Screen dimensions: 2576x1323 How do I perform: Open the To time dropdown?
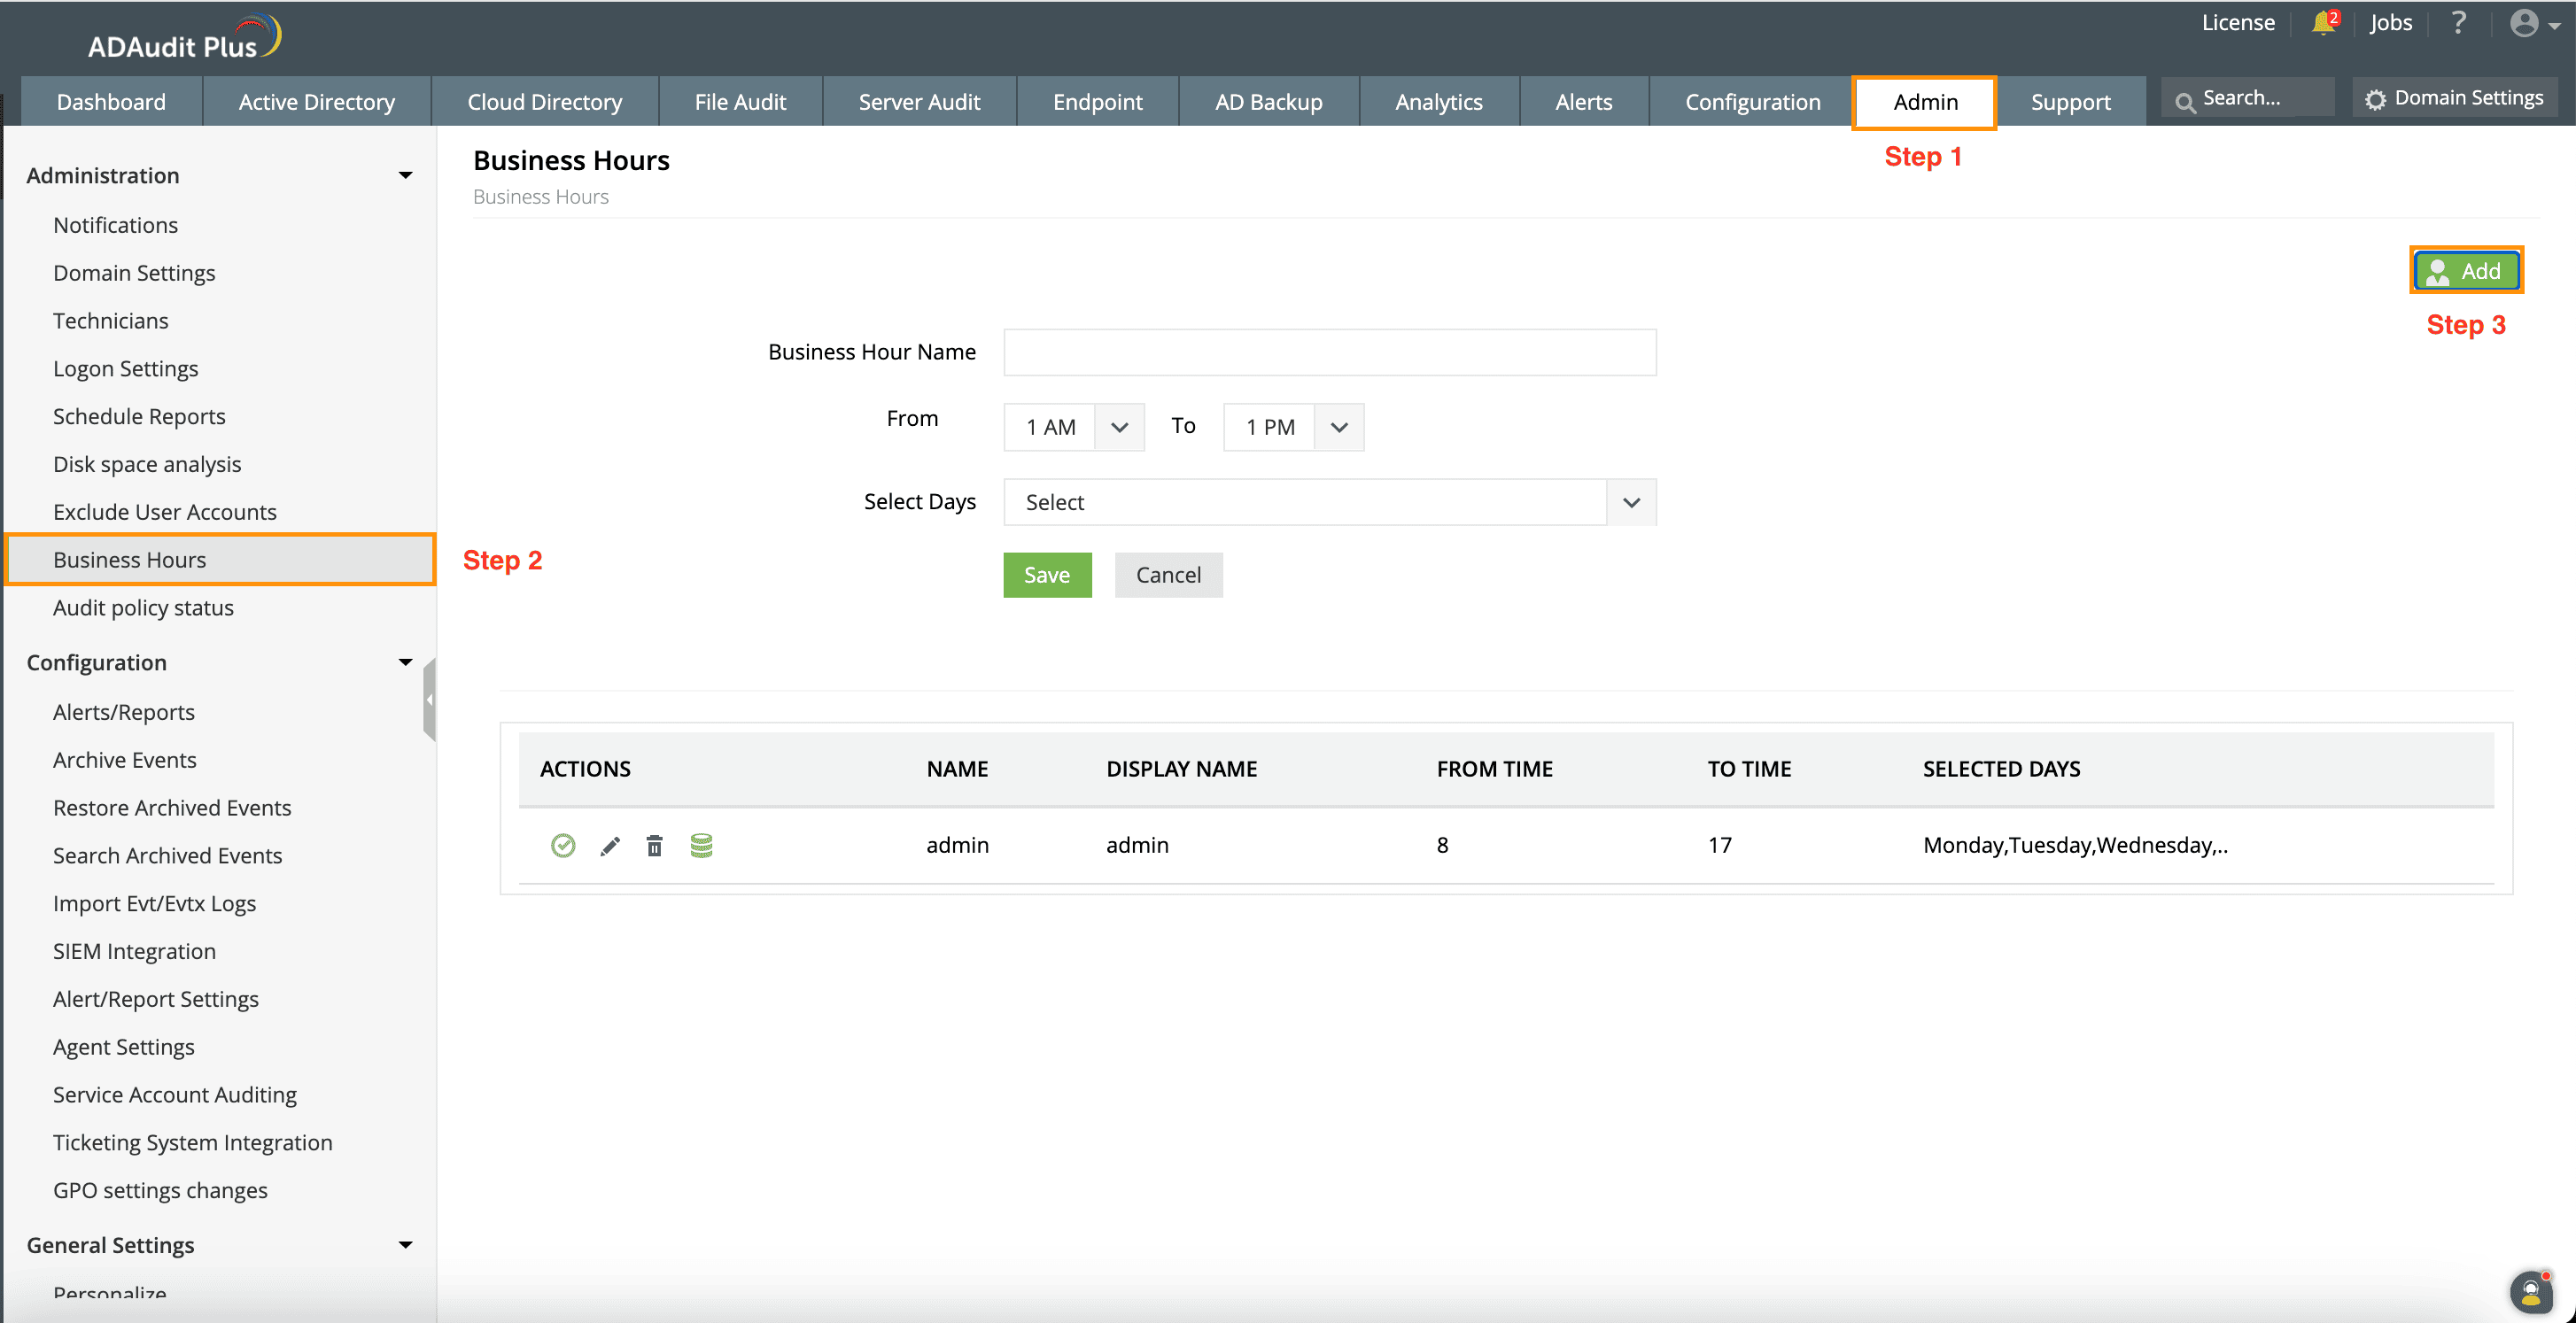pos(1339,427)
